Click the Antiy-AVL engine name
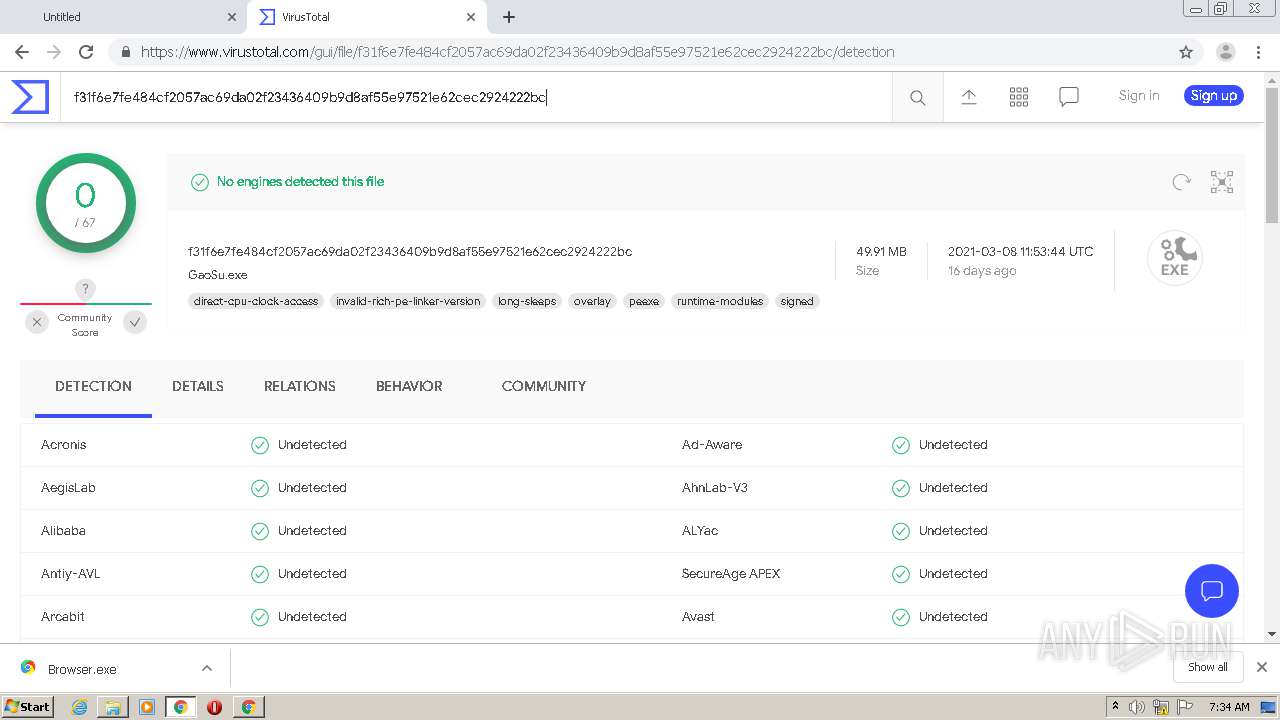 click(x=71, y=574)
